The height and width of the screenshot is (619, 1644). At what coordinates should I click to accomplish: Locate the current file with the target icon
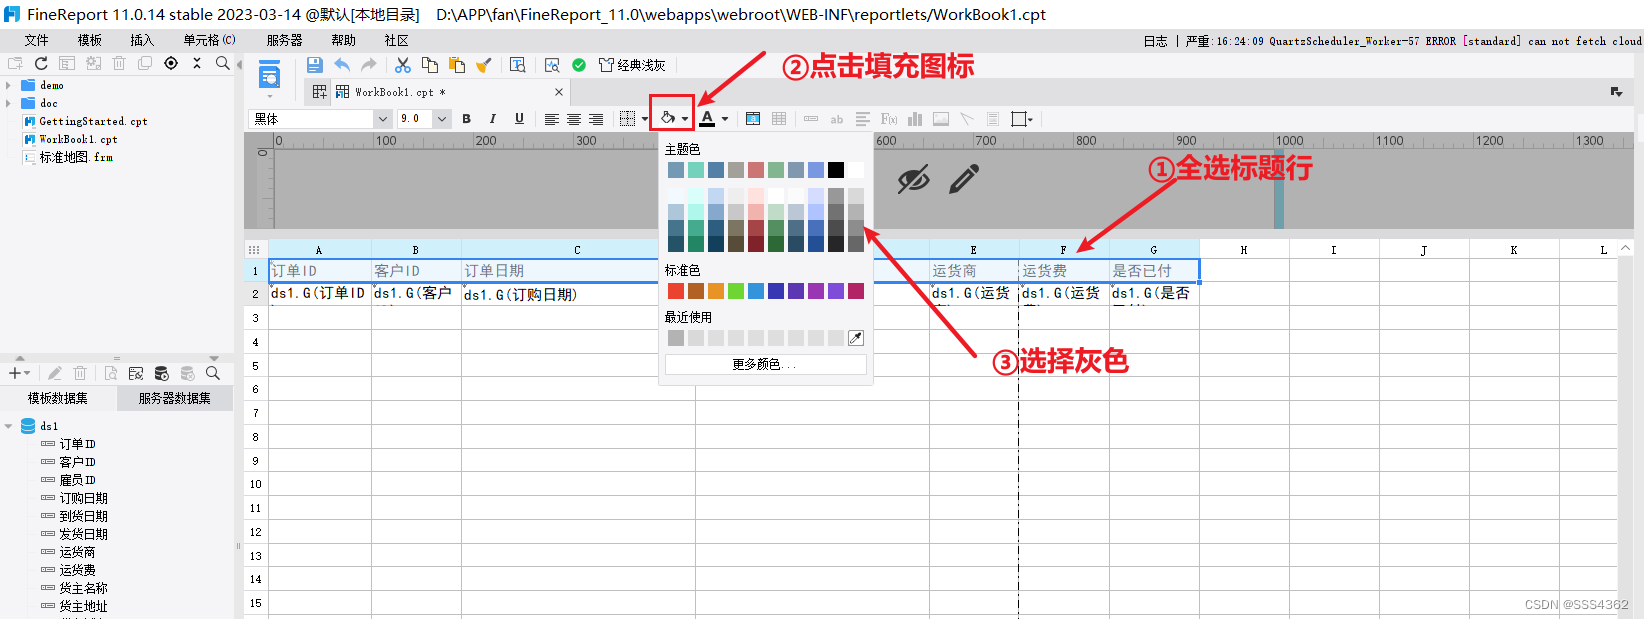pyautogui.click(x=171, y=63)
